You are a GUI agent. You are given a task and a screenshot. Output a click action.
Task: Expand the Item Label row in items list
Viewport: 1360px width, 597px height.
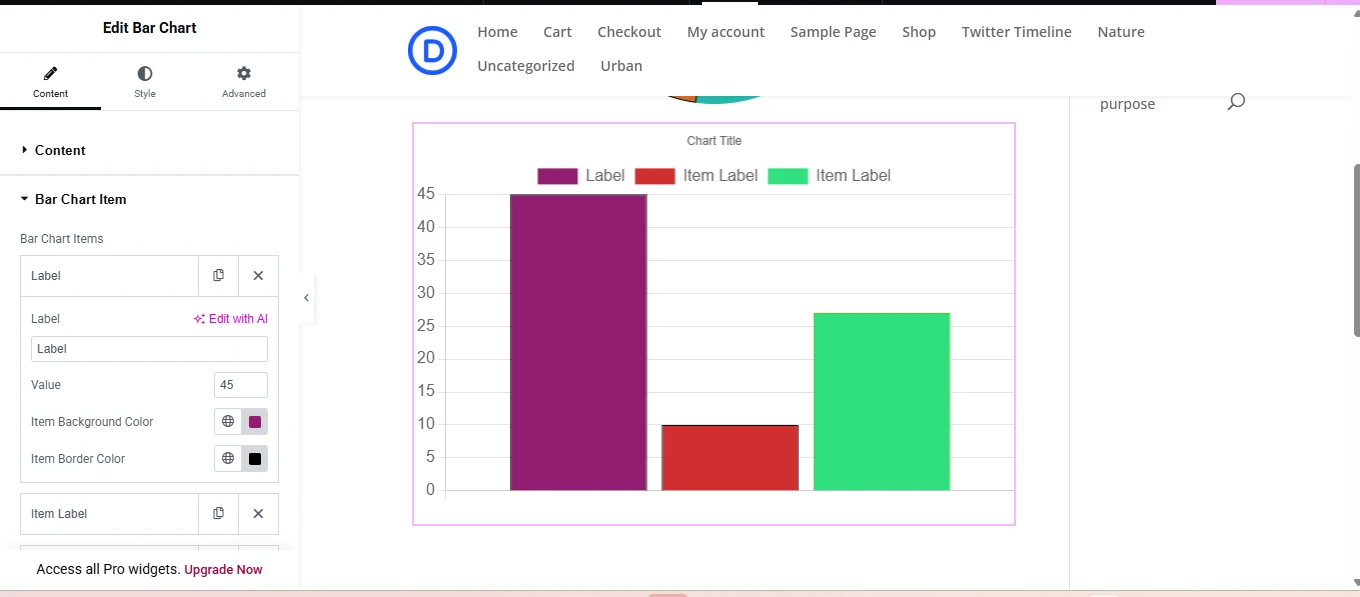[x=109, y=514]
